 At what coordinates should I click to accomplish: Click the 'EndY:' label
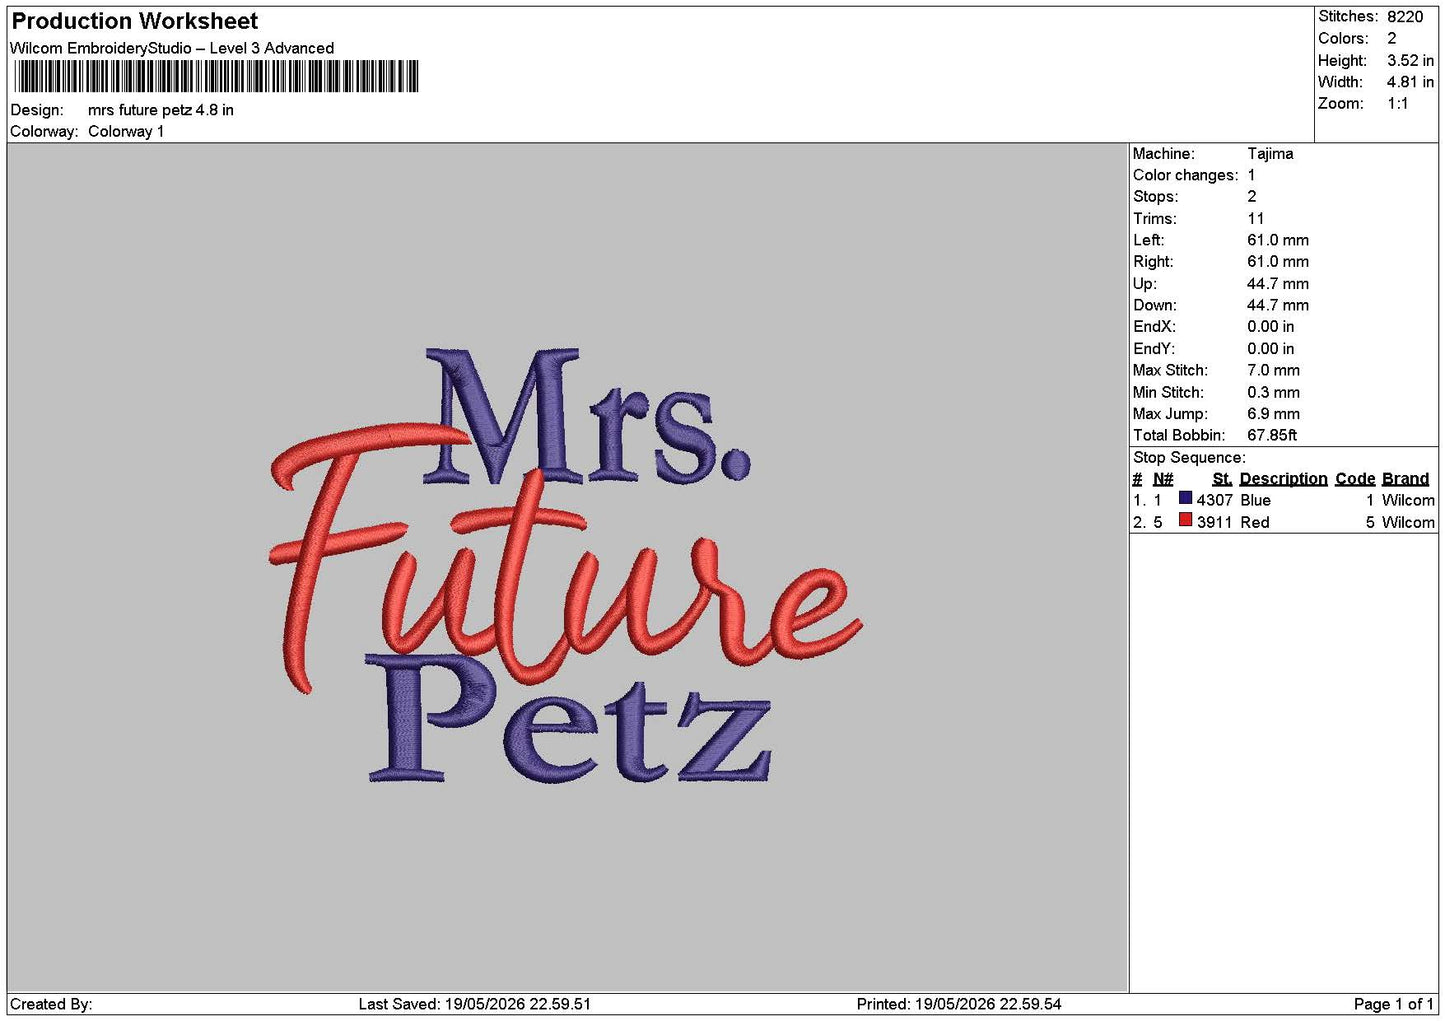pos(1154,349)
